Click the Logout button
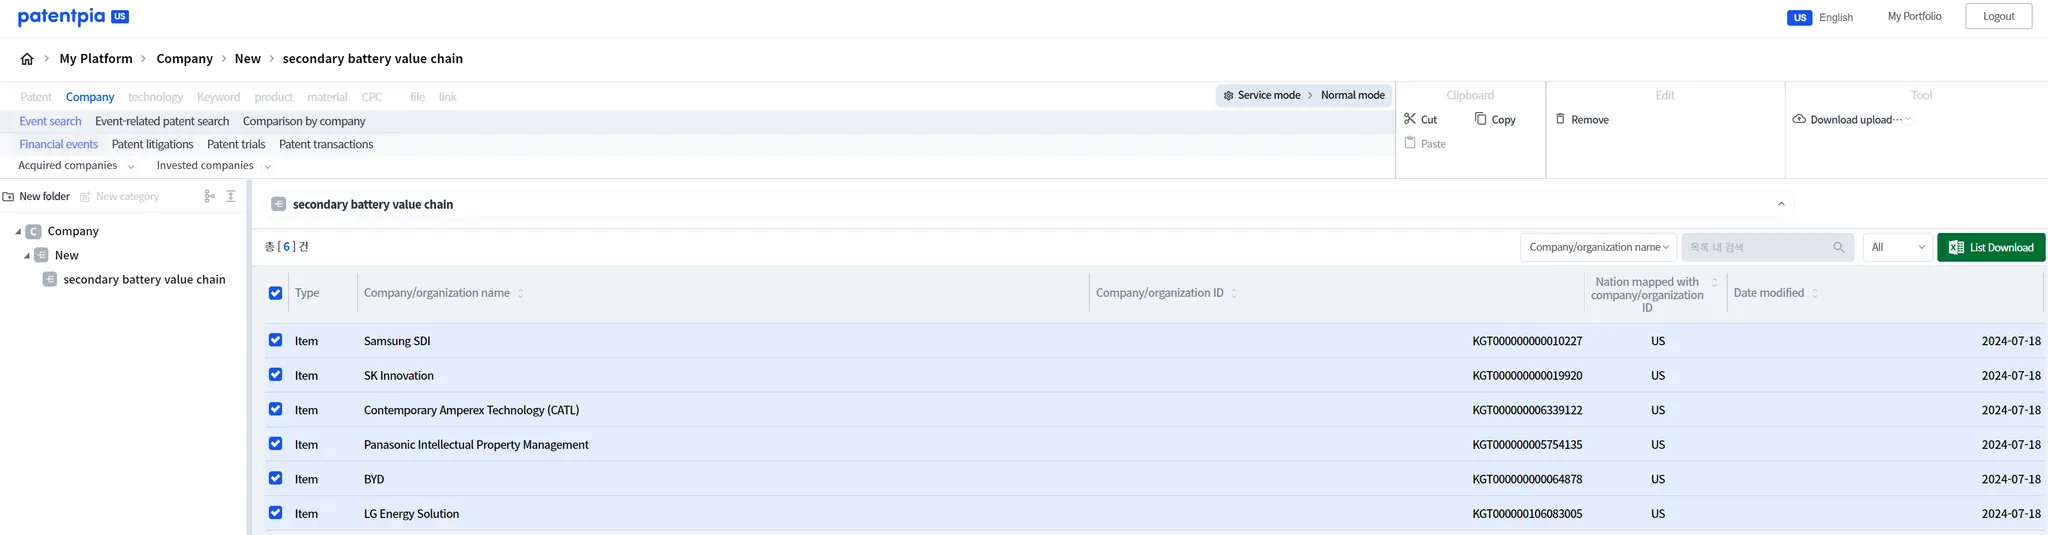Screen dimensions: 2048x535 click(x=1998, y=16)
